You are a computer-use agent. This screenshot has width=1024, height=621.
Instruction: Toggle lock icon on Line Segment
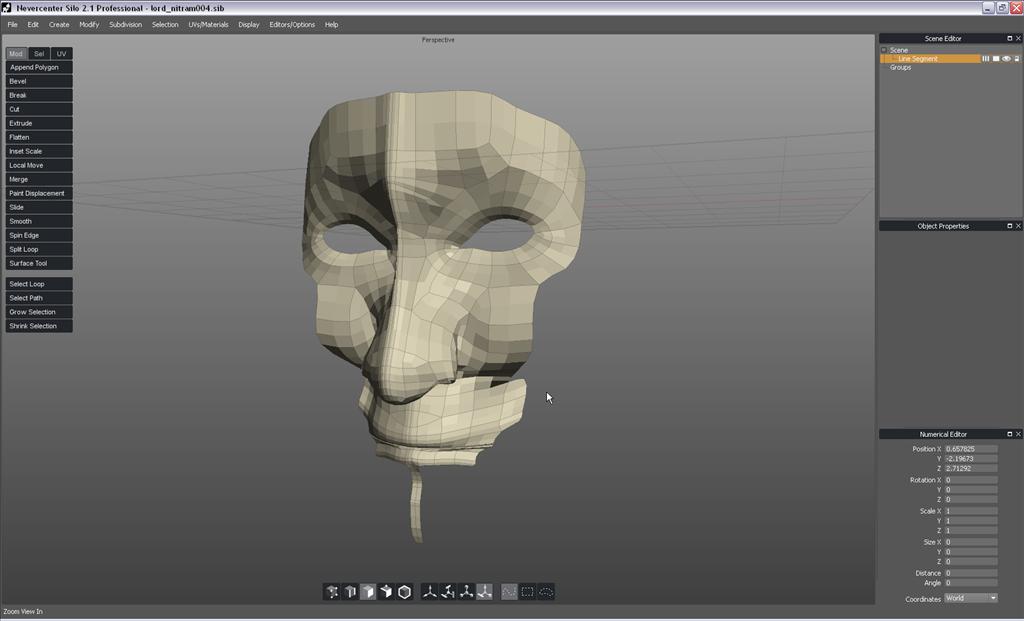[1016, 59]
